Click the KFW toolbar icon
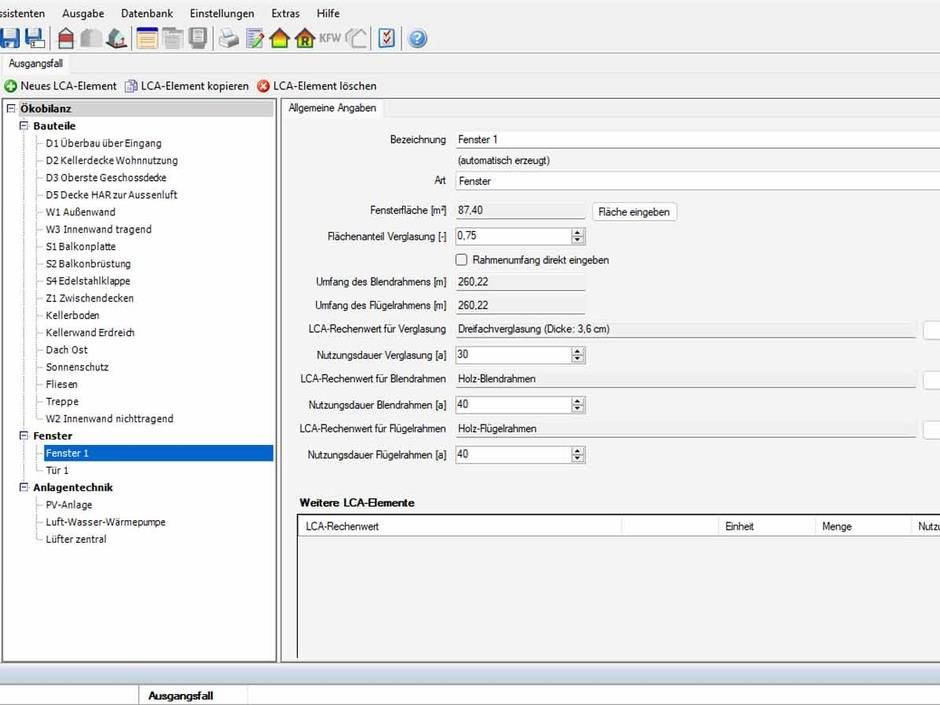Screen dimensions: 940x705 [x=330, y=39]
